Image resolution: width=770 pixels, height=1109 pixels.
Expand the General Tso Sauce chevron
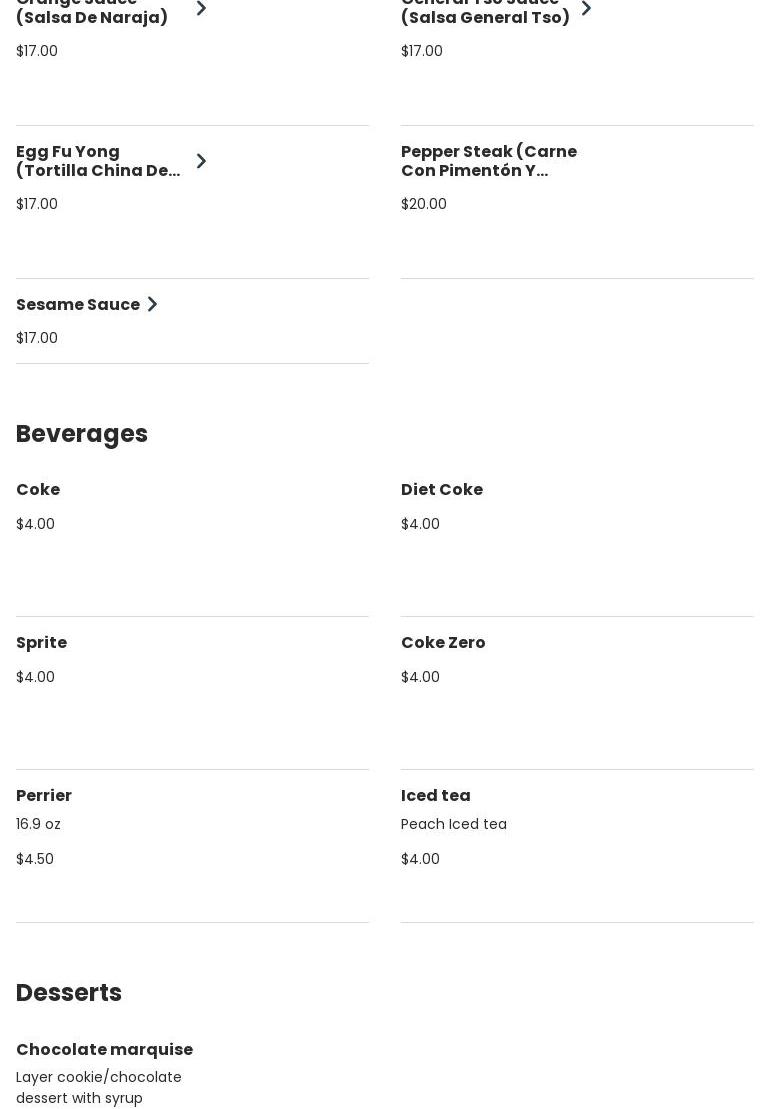[x=586, y=9]
